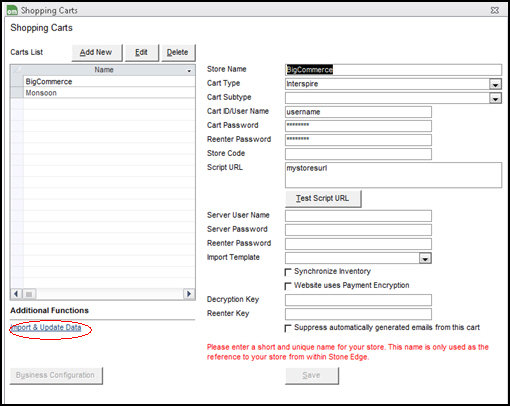Open the Cart Type dropdown
Image resolution: width=510 pixels, height=406 pixels.
(x=496, y=84)
